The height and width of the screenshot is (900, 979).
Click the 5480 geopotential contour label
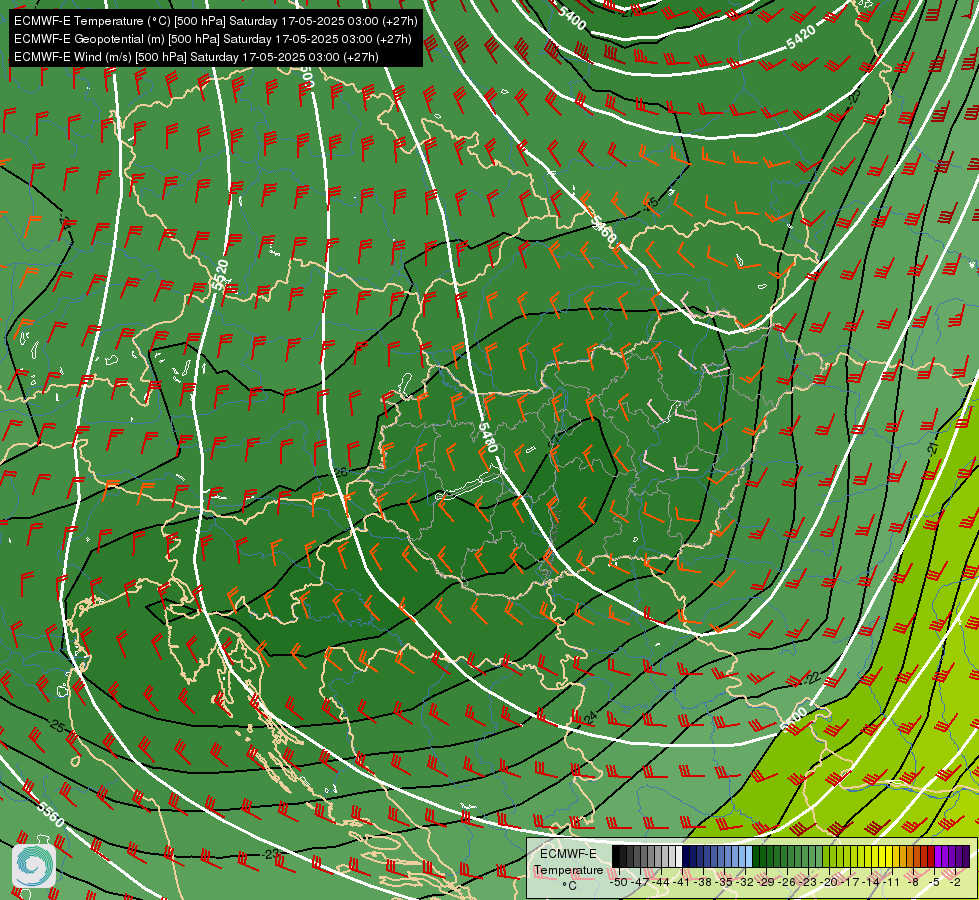pyautogui.click(x=488, y=438)
